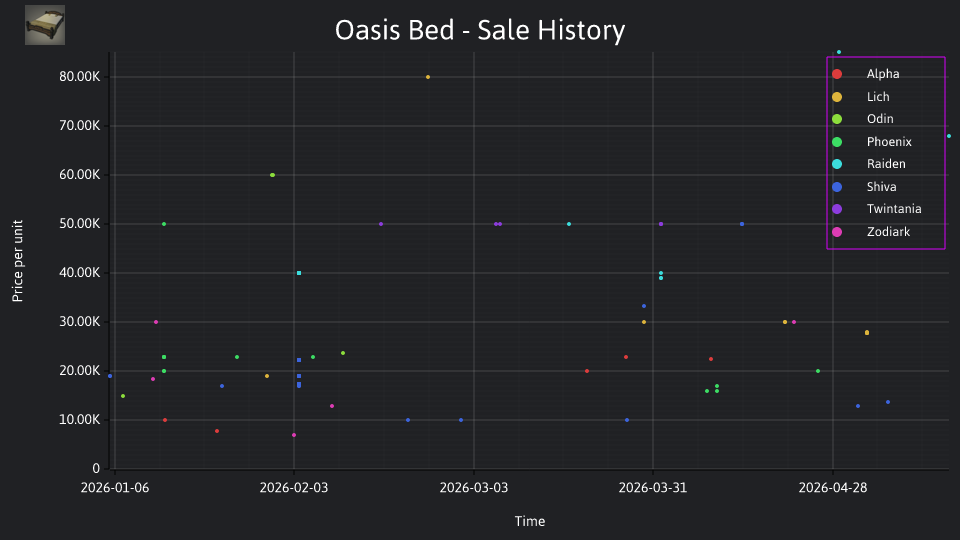Select the Lich sale point at 80.00K
The height and width of the screenshot is (540, 960).
pyautogui.click(x=428, y=77)
